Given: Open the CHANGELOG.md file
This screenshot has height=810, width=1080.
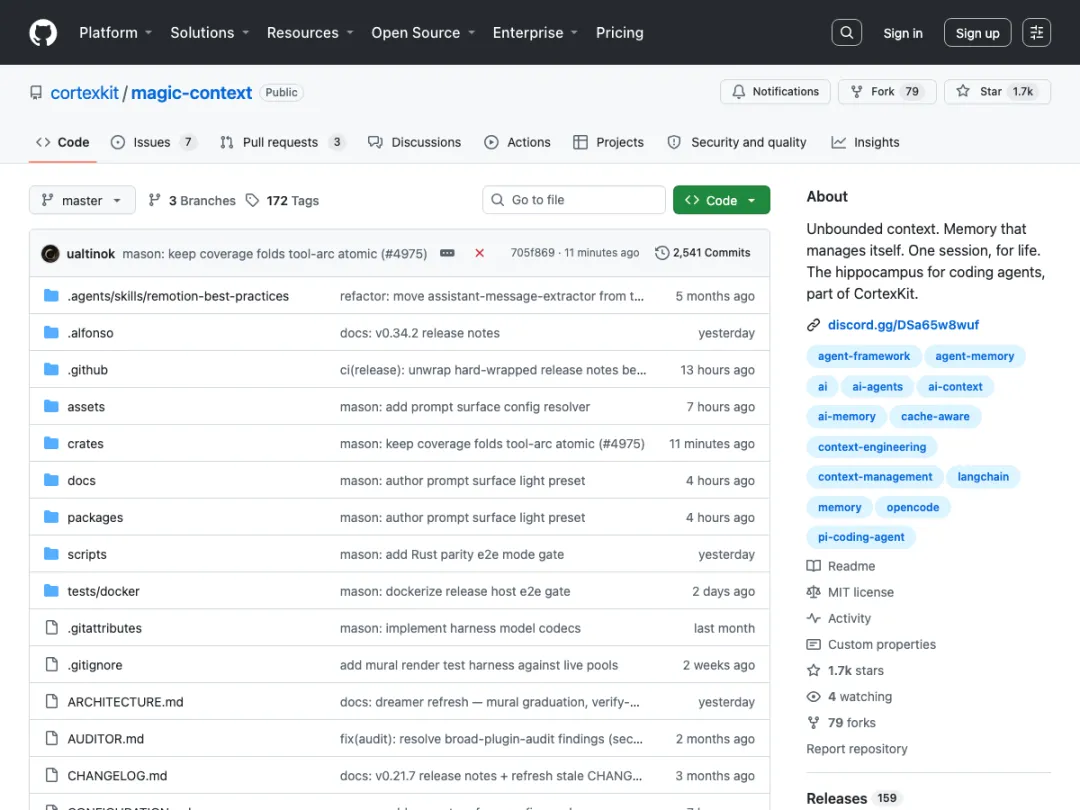Looking at the screenshot, I should point(117,776).
